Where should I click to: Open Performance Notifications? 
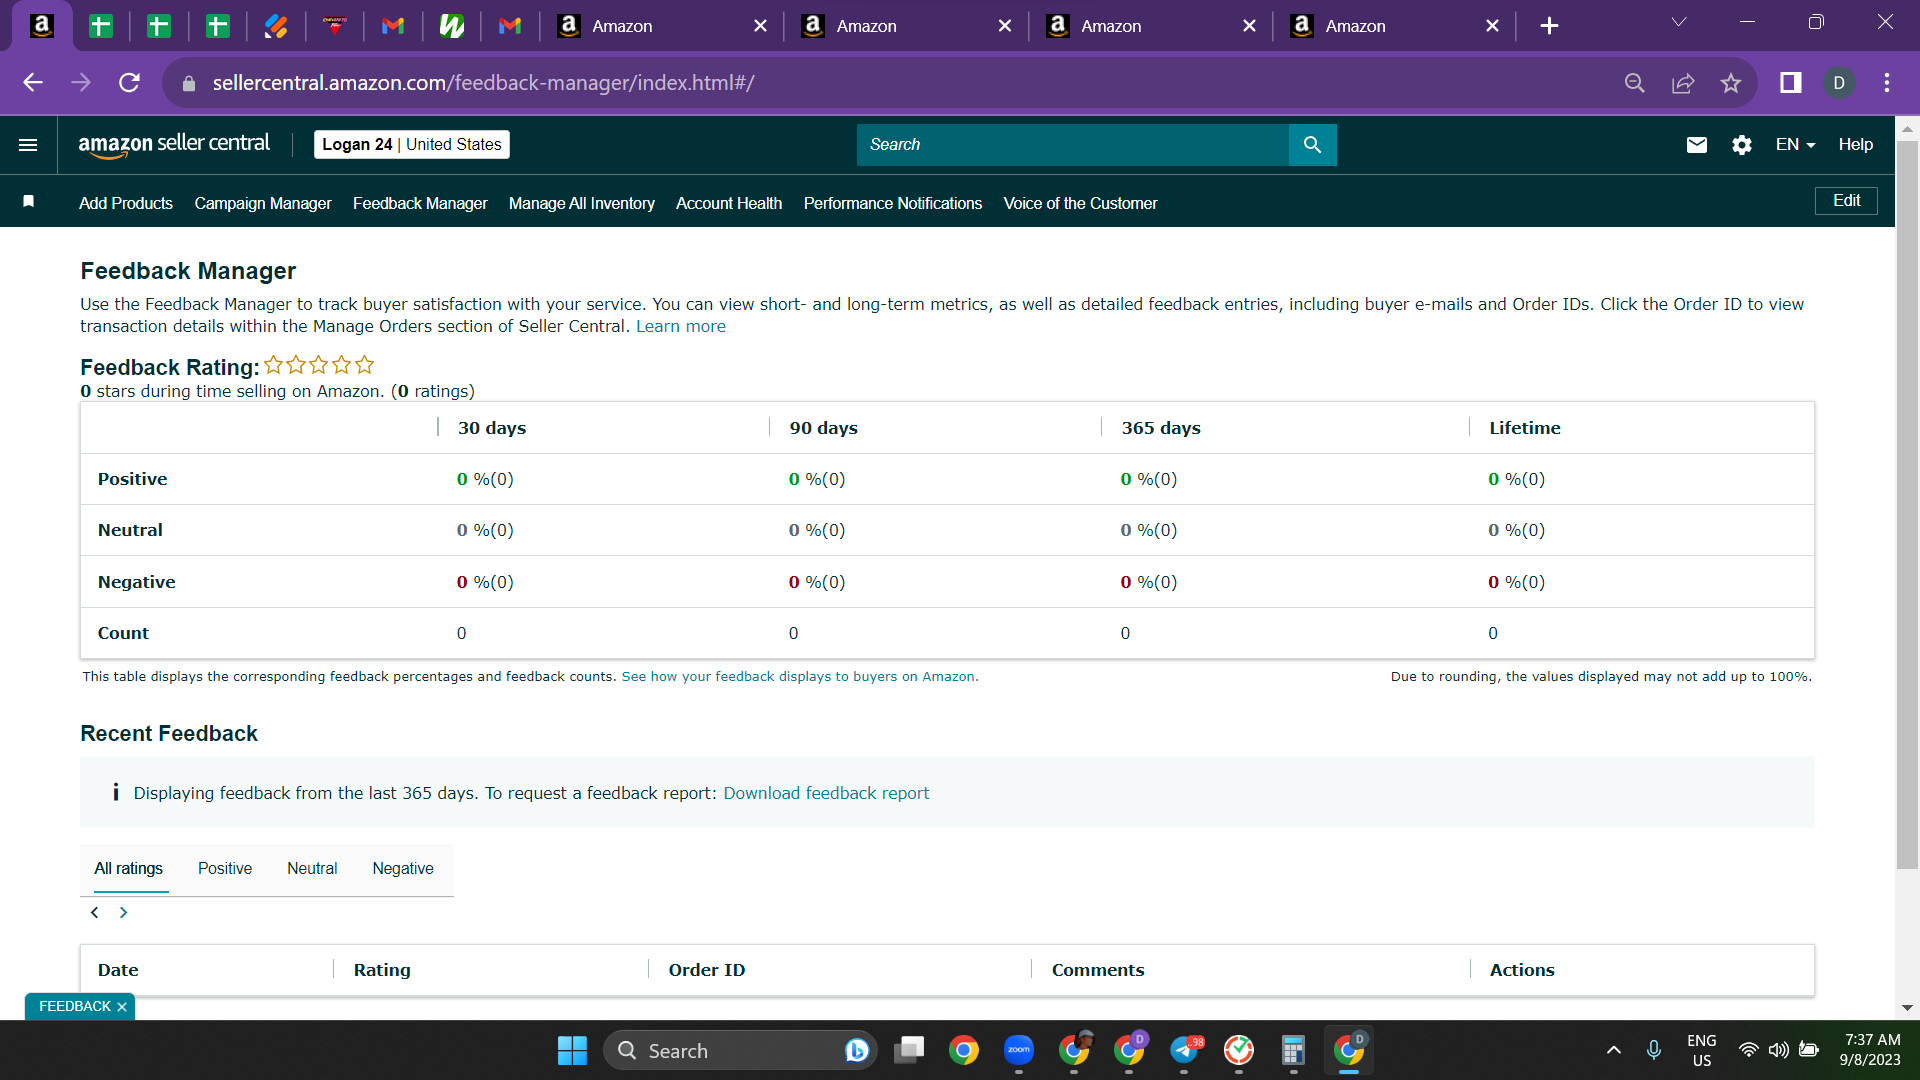coord(893,203)
